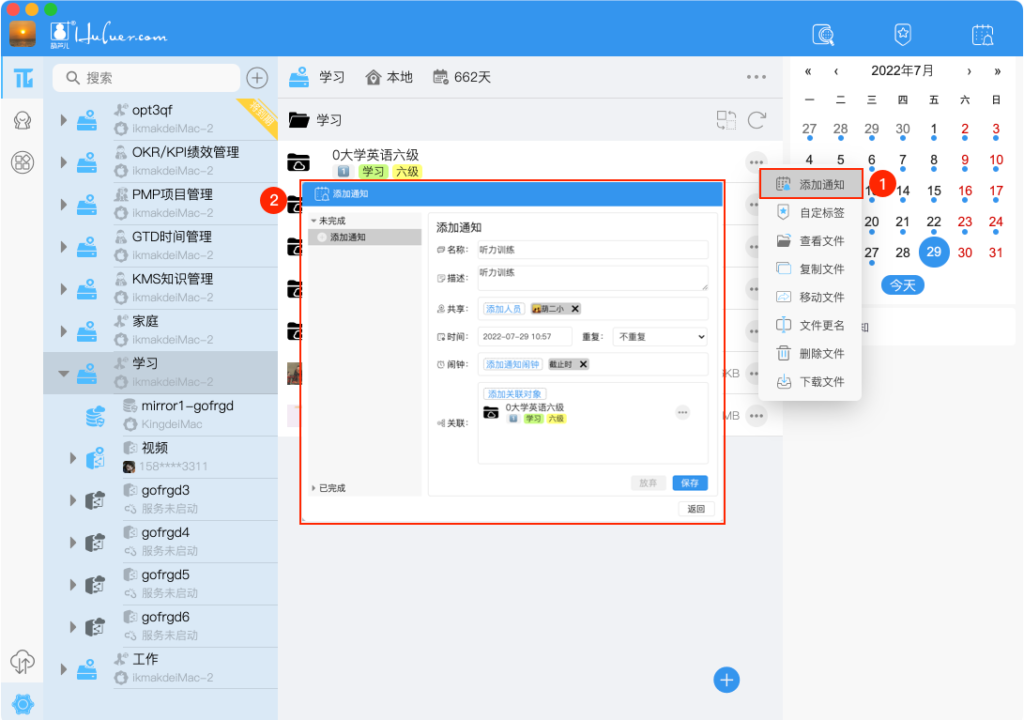Viewport: 1024px width, 720px height.
Task: Open the 重复 dropdown set to 不重复
Action: point(661,336)
